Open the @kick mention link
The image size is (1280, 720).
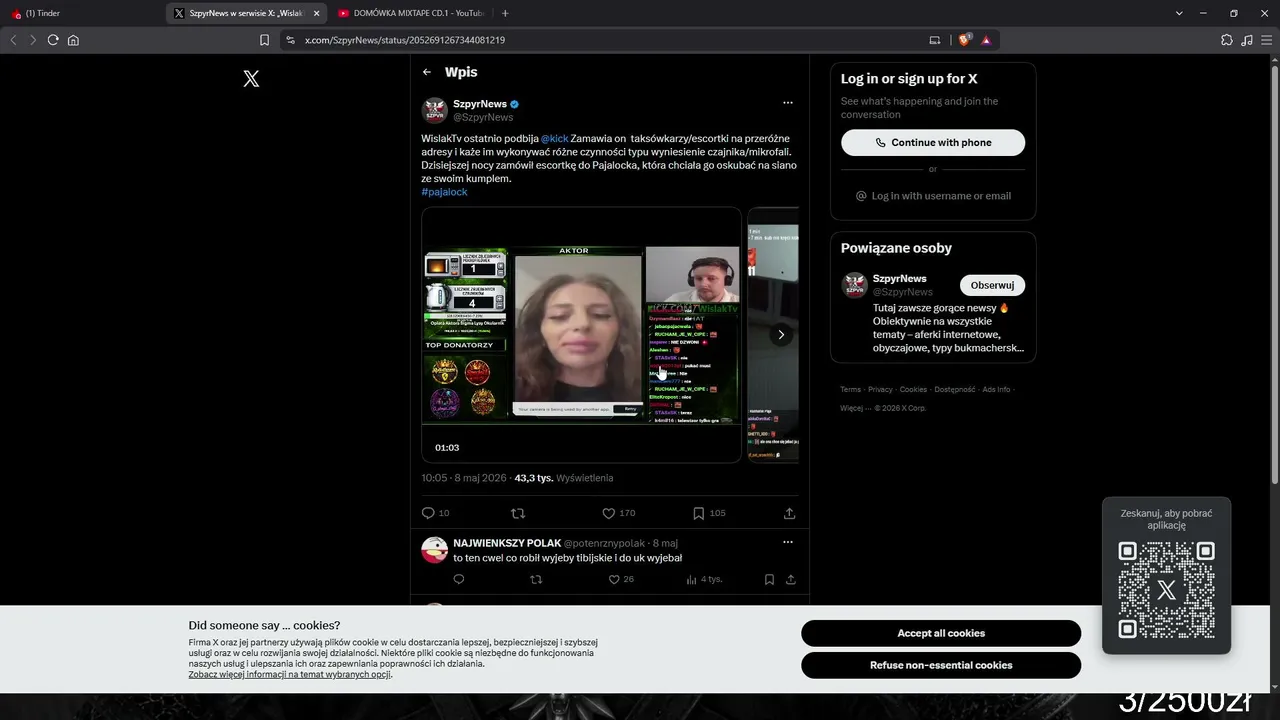click(x=555, y=138)
